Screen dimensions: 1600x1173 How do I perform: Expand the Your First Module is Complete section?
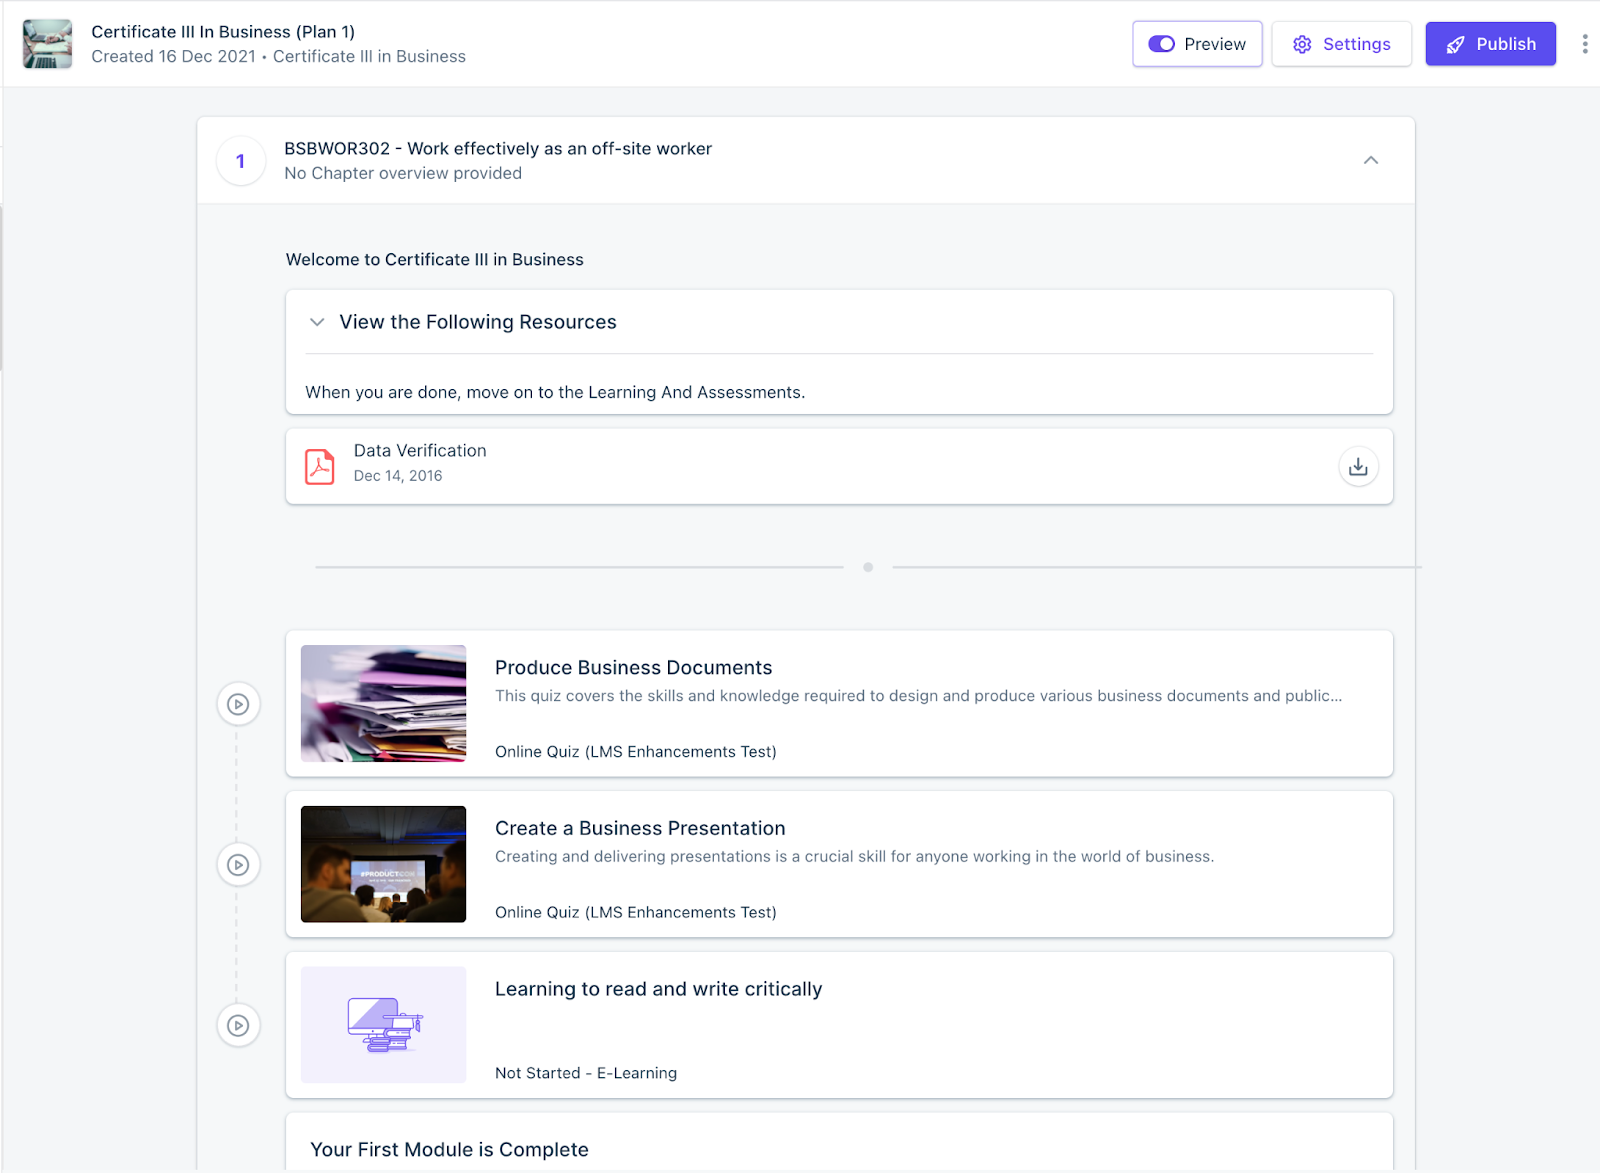click(x=448, y=1149)
